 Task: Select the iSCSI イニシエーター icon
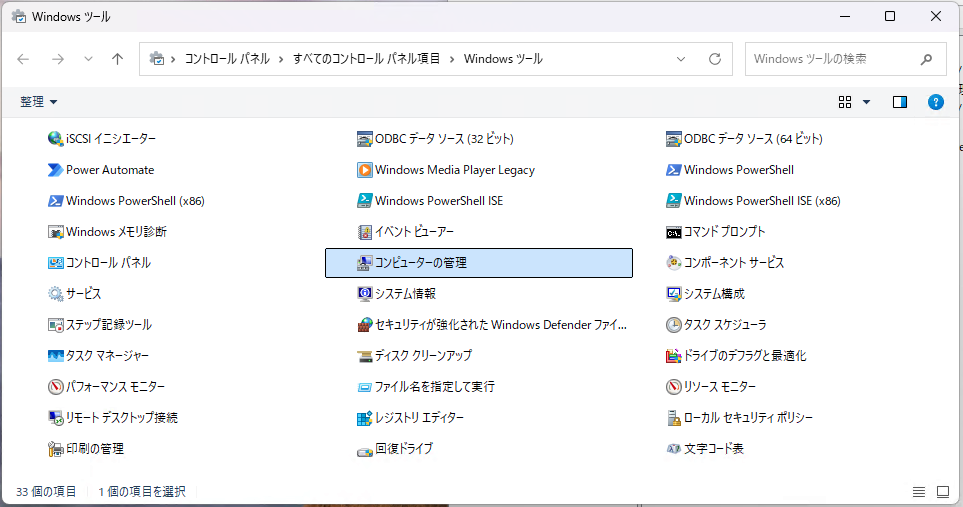56,139
